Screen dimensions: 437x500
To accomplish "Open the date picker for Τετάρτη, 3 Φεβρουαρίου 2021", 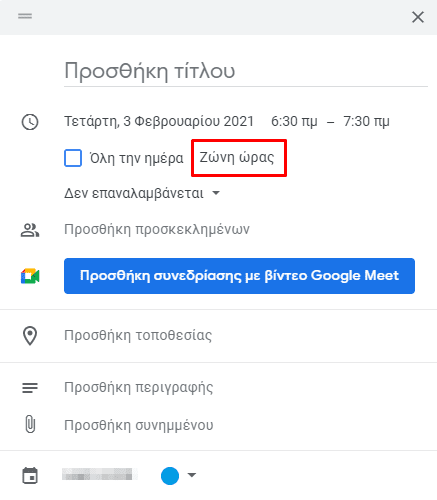I will coord(159,121).
